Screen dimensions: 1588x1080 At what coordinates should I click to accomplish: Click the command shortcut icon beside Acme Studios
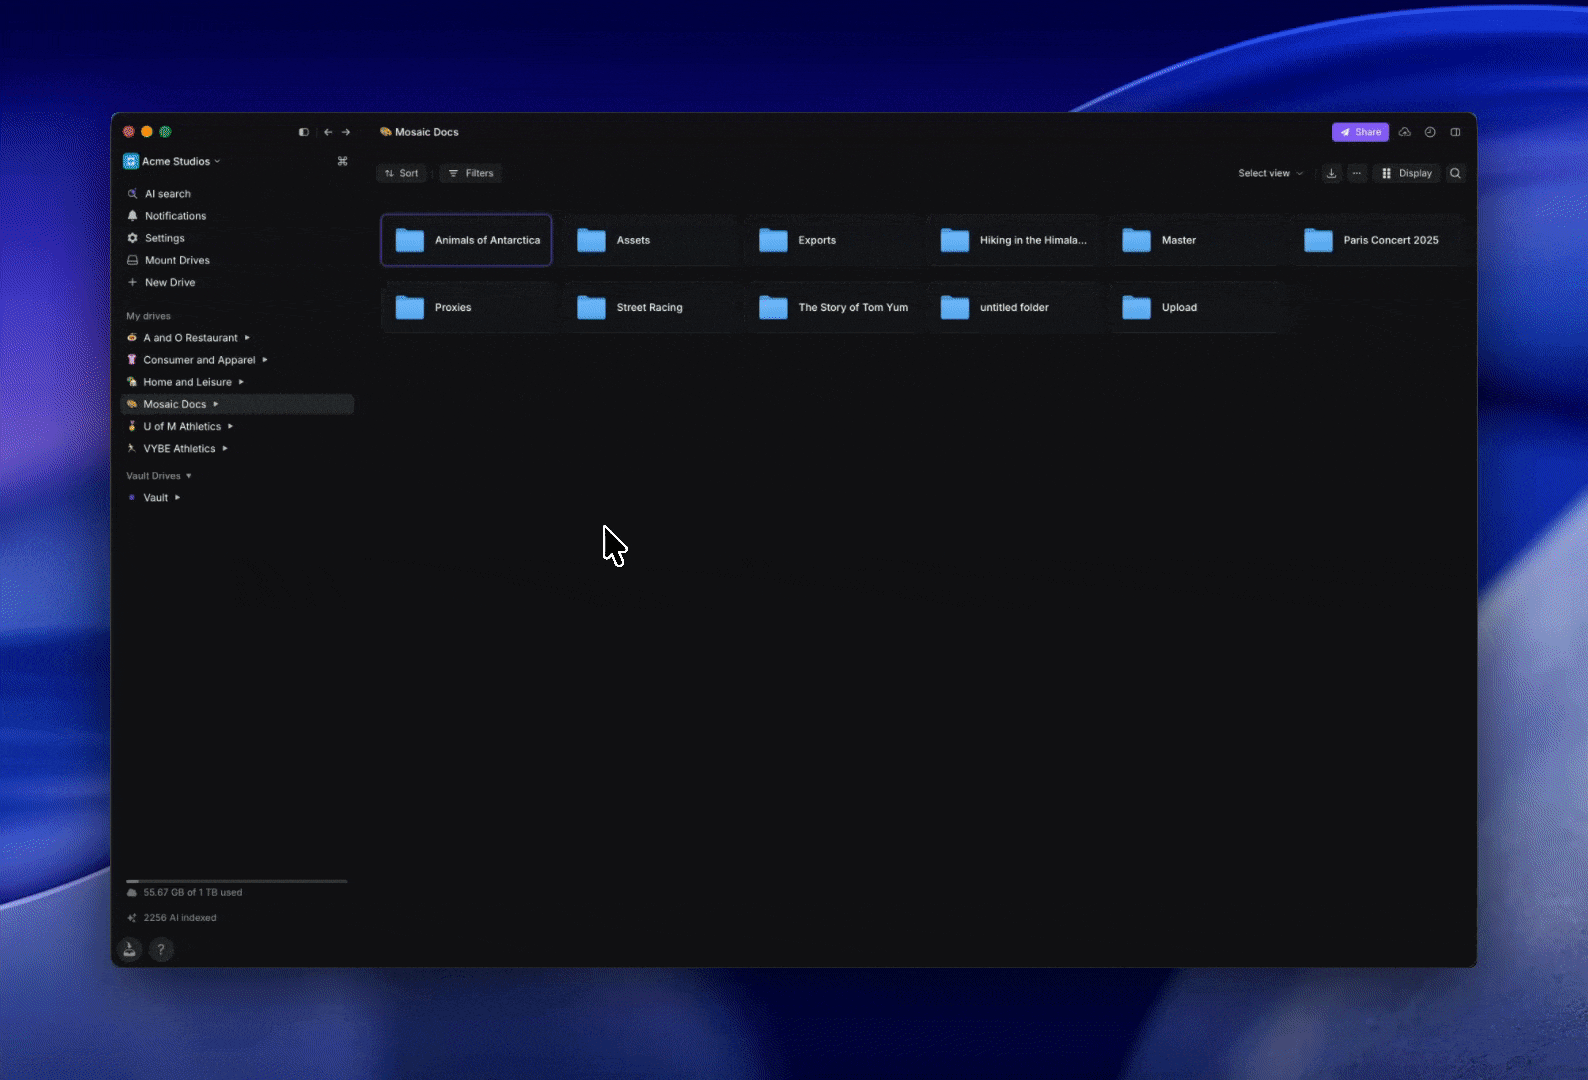point(342,161)
